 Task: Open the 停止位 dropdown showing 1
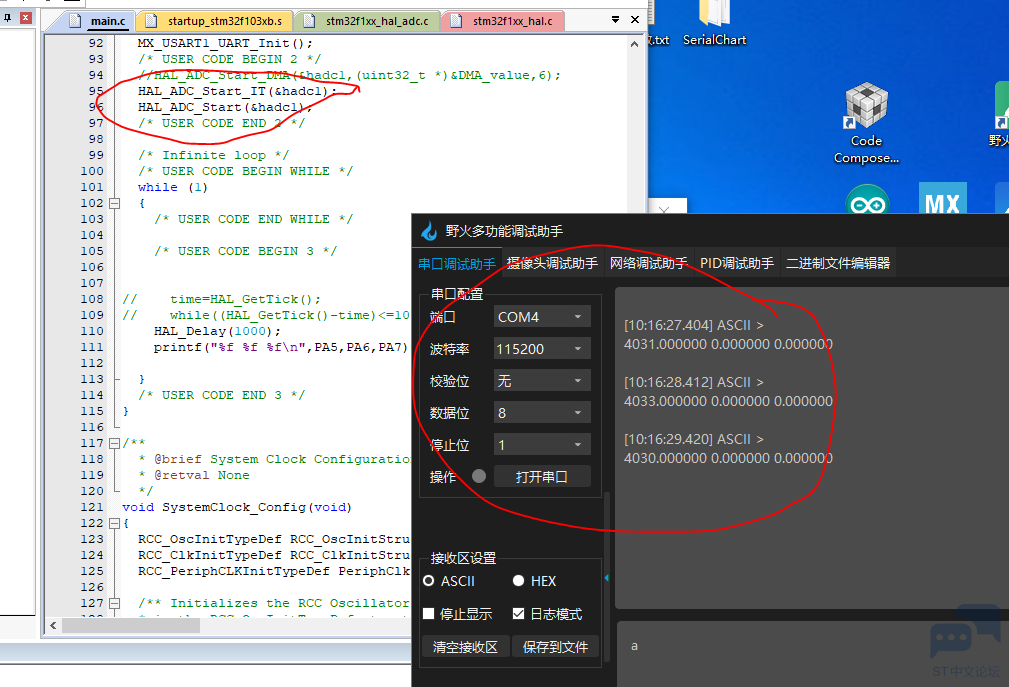tap(542, 444)
